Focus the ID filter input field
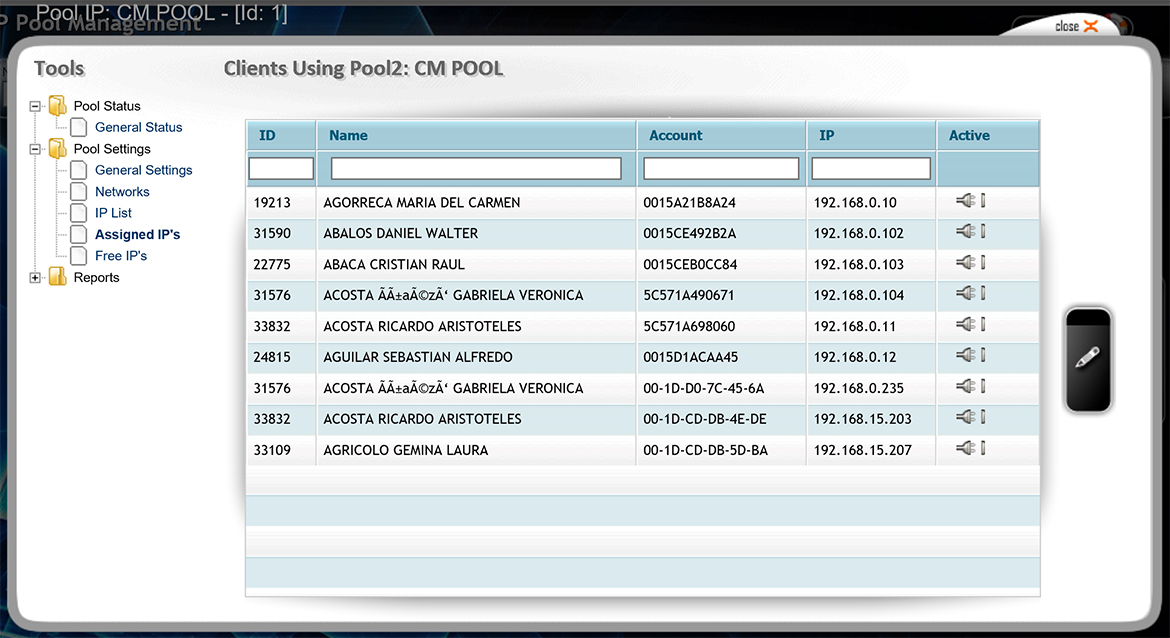 click(281, 169)
